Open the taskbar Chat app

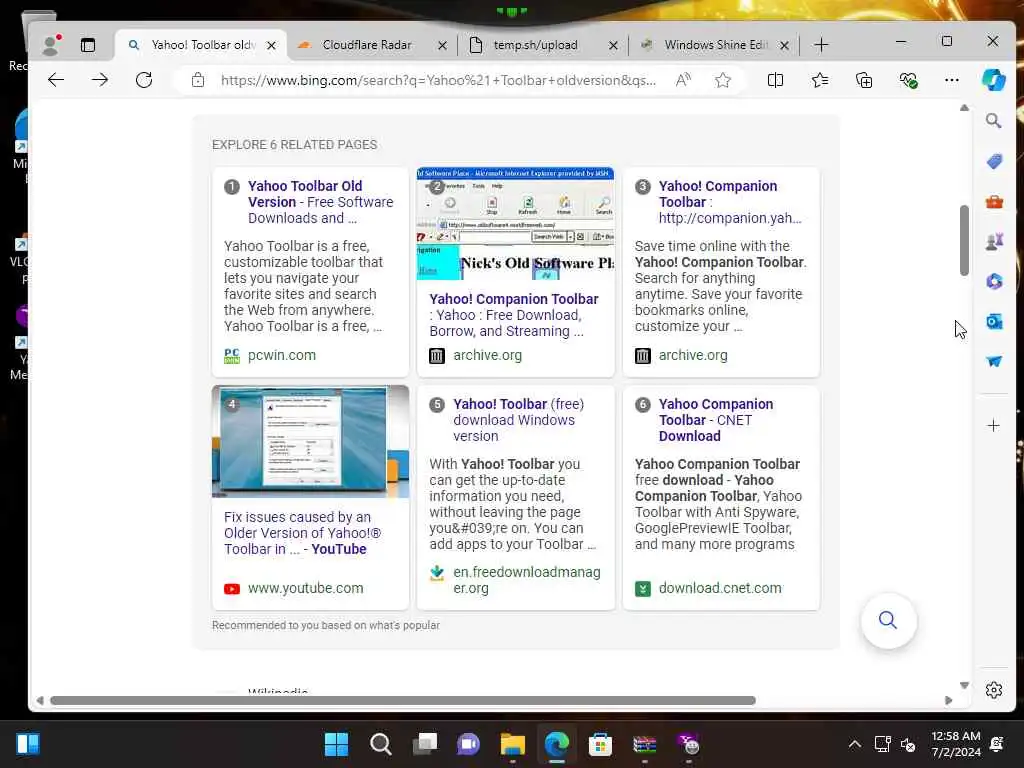tap(468, 744)
